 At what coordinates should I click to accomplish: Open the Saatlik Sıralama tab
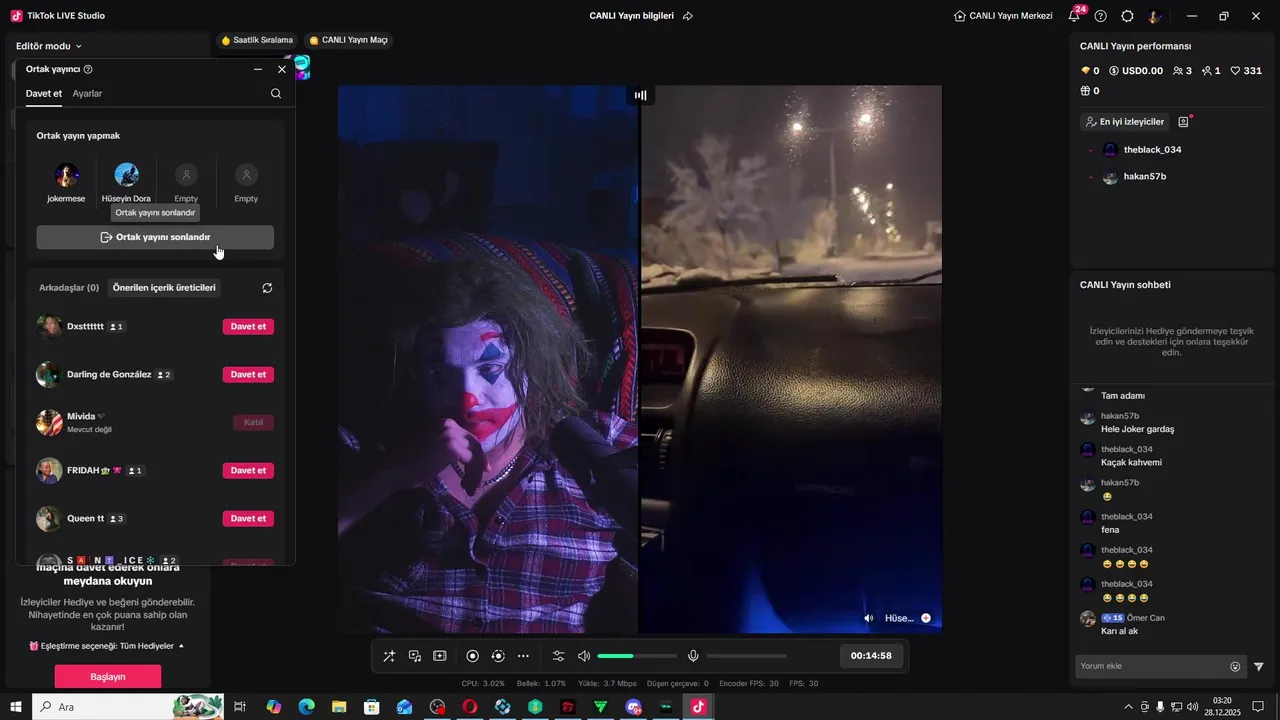[256, 40]
